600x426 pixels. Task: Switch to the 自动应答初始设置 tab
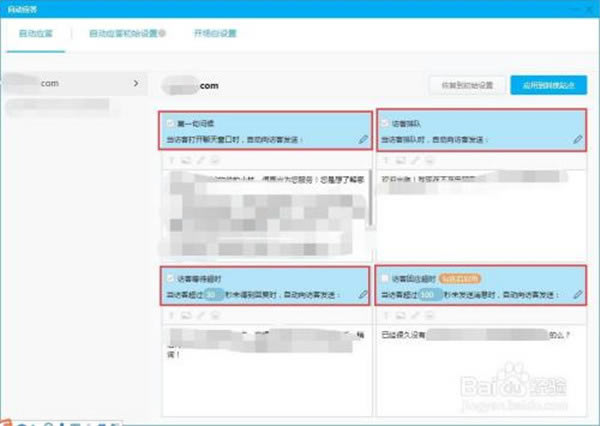click(127, 32)
